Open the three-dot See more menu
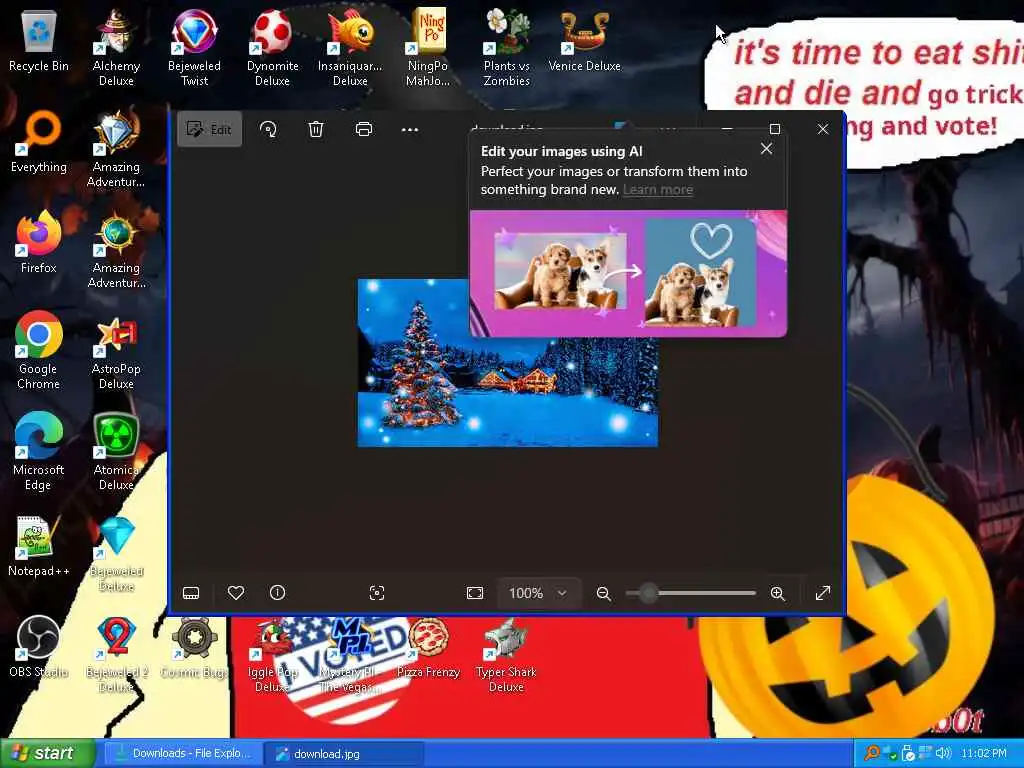1024x768 pixels. tap(409, 129)
